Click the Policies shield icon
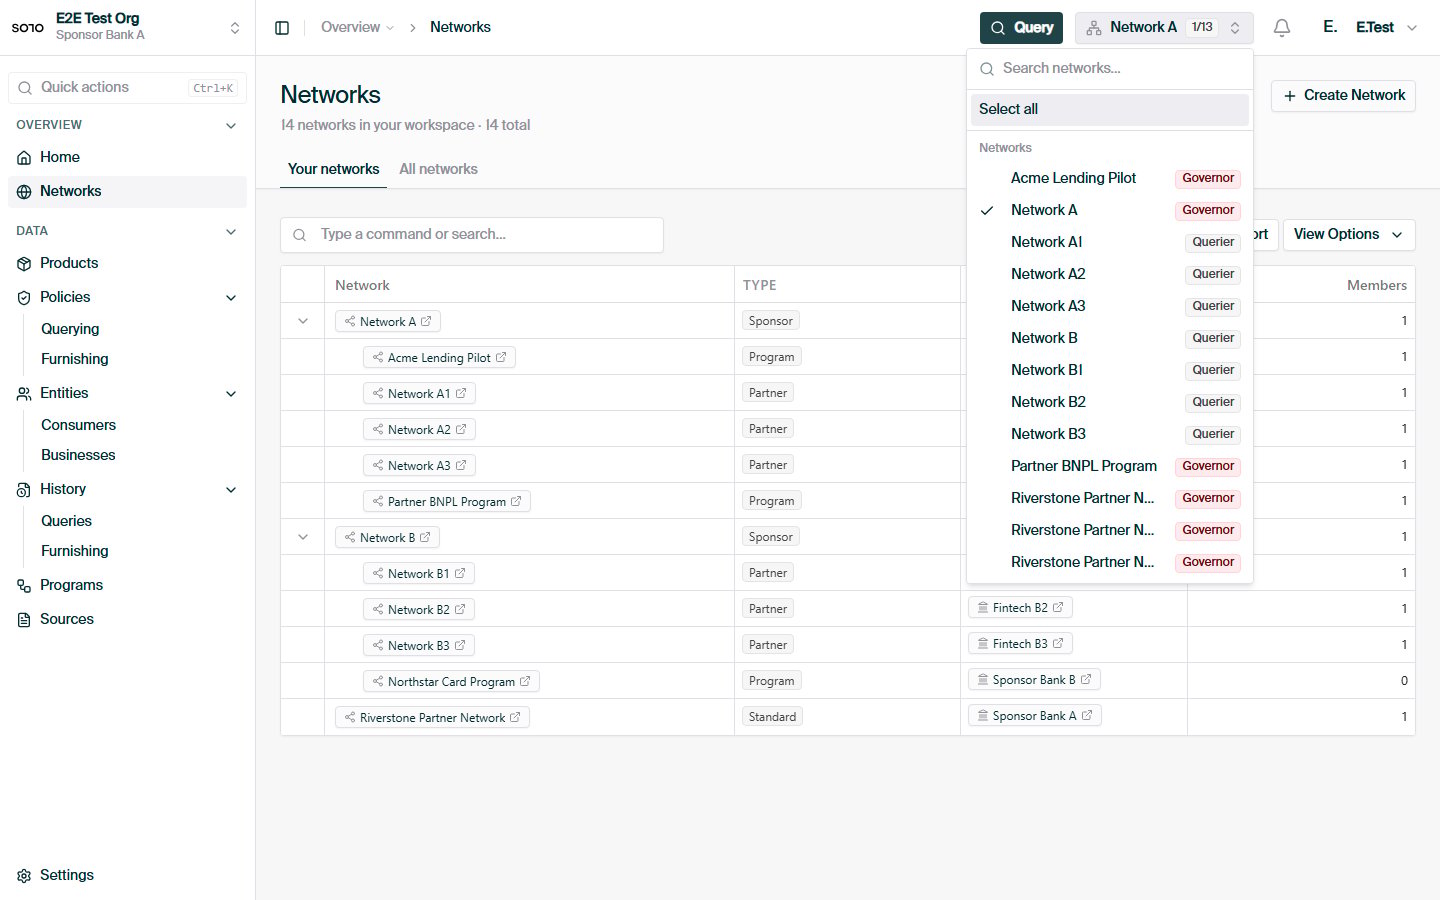This screenshot has width=1440, height=900. pos(24,298)
